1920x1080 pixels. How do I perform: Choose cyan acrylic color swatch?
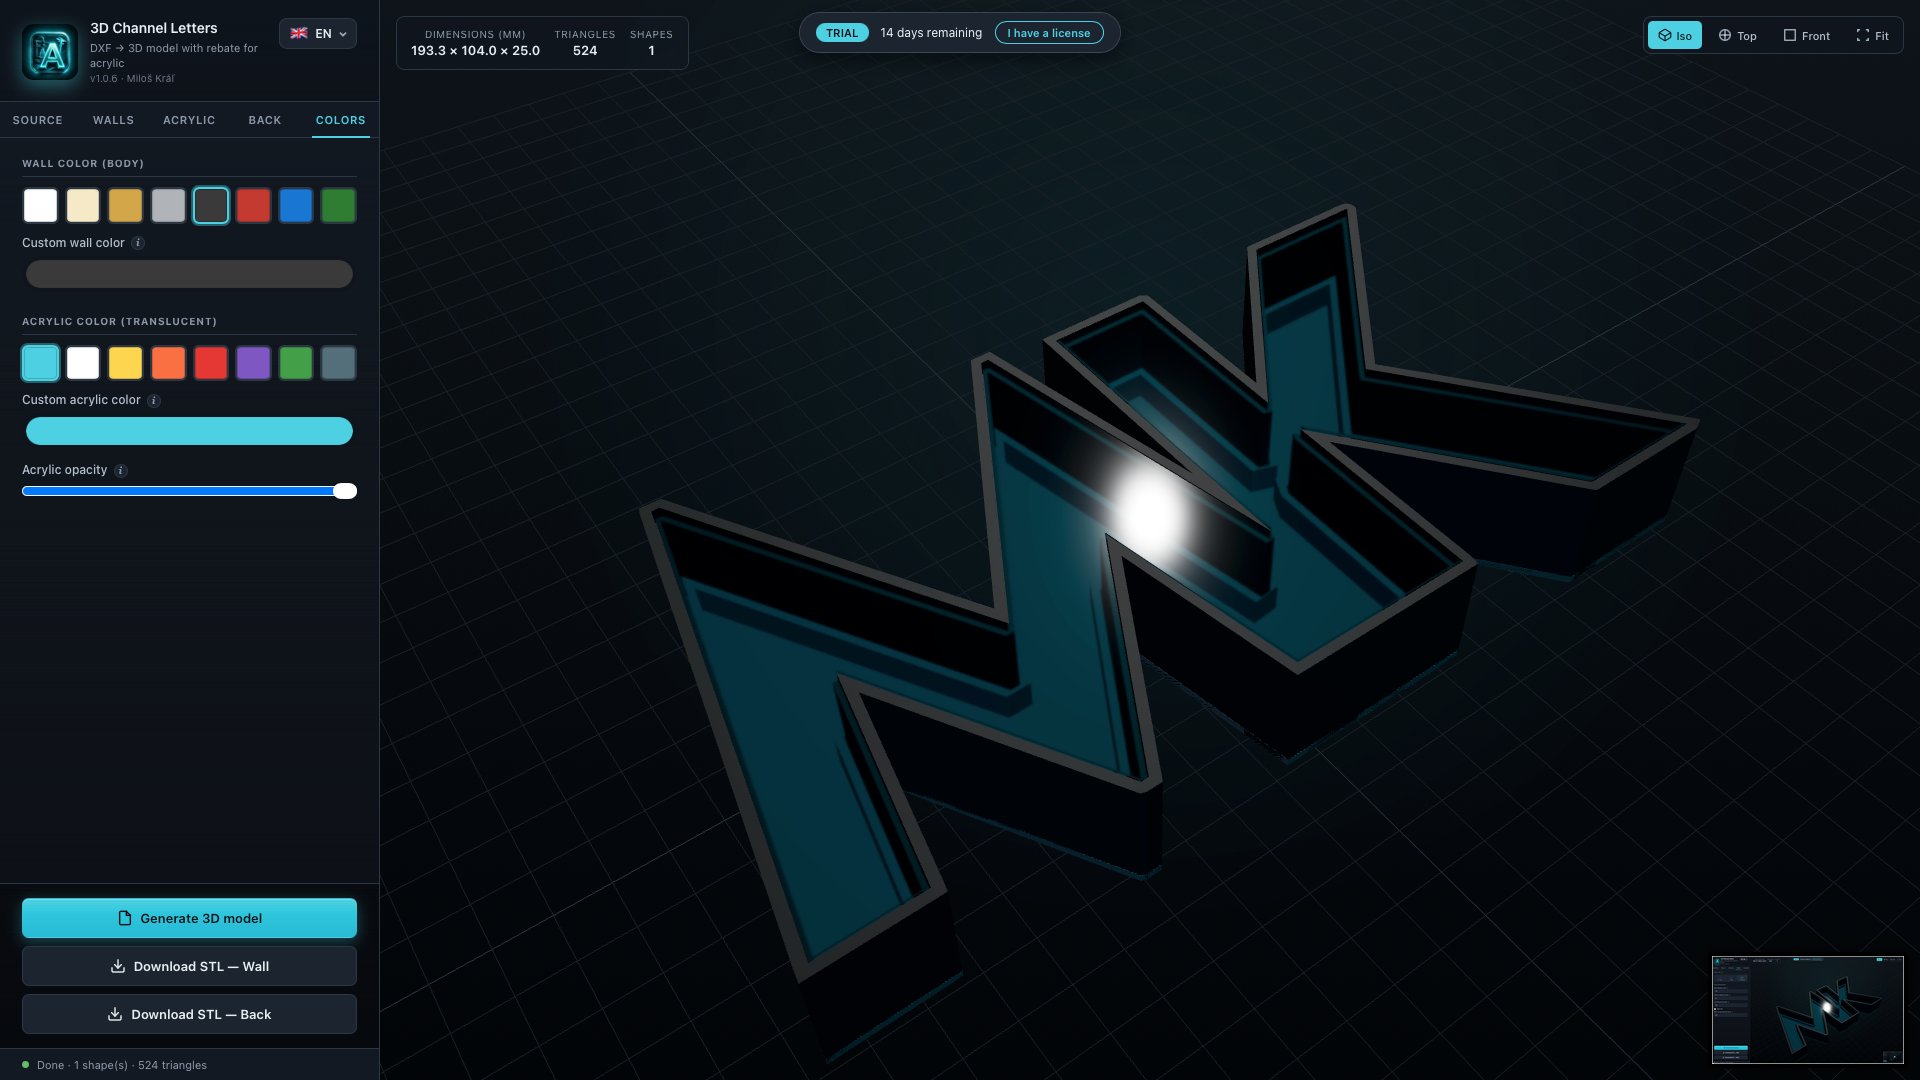tap(41, 363)
